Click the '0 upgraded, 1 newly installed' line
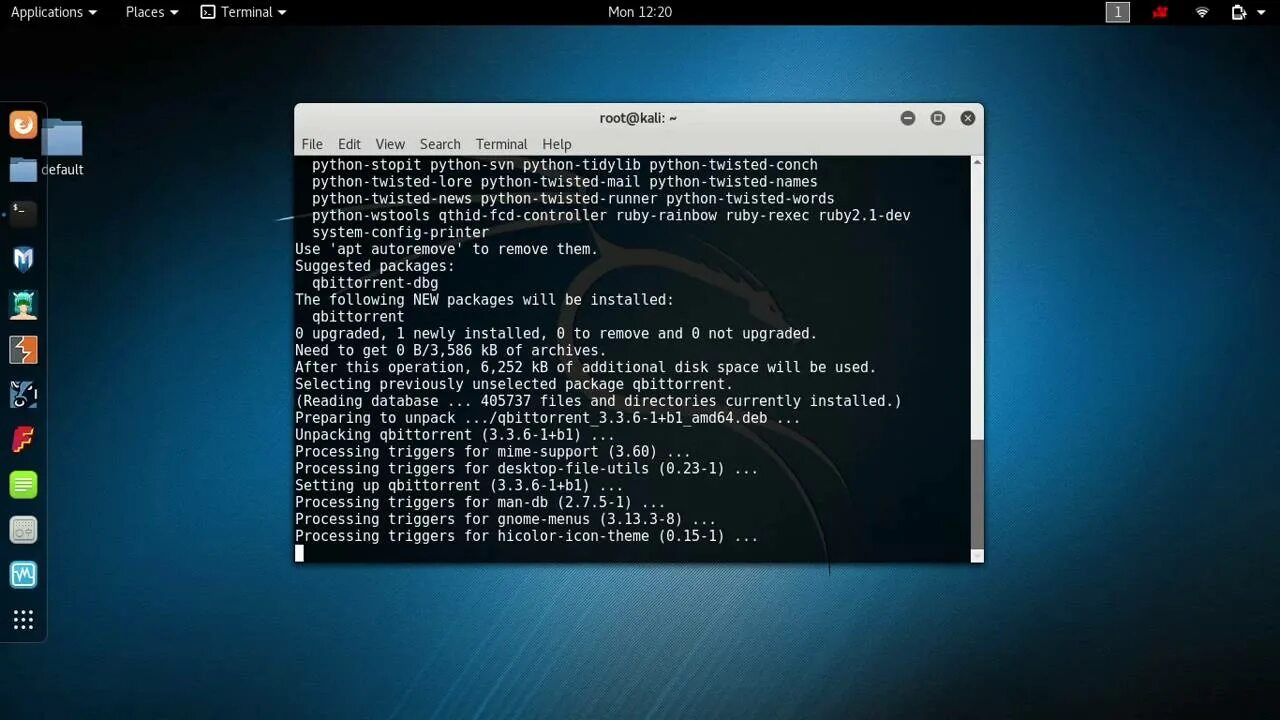Screen dimensions: 1280x720 [556, 334]
